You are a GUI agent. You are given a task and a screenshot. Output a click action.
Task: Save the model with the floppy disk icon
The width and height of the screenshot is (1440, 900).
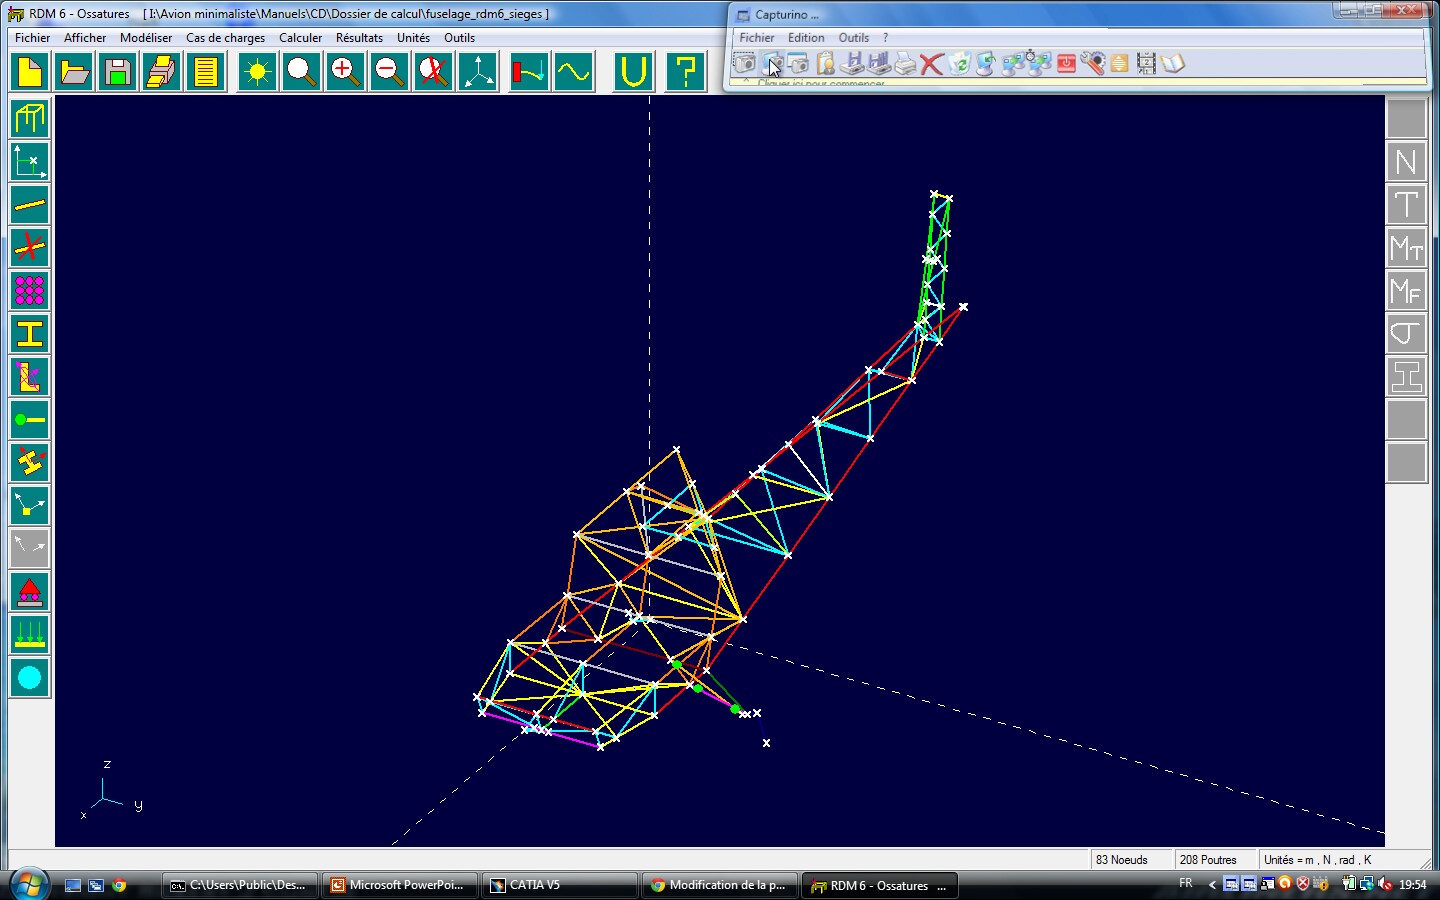click(x=118, y=72)
